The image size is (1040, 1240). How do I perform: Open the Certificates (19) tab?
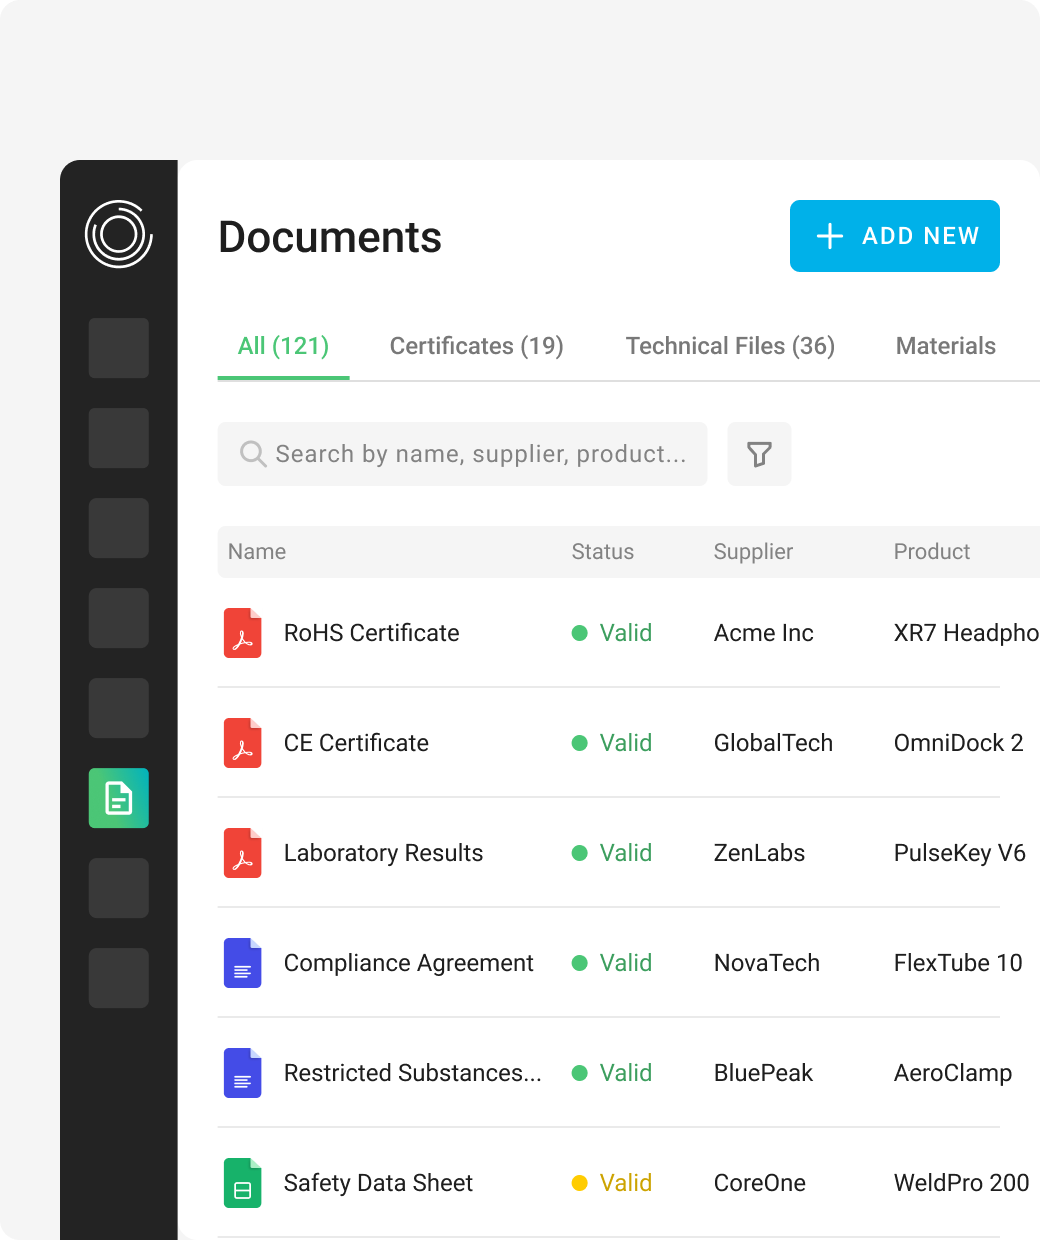pos(476,346)
